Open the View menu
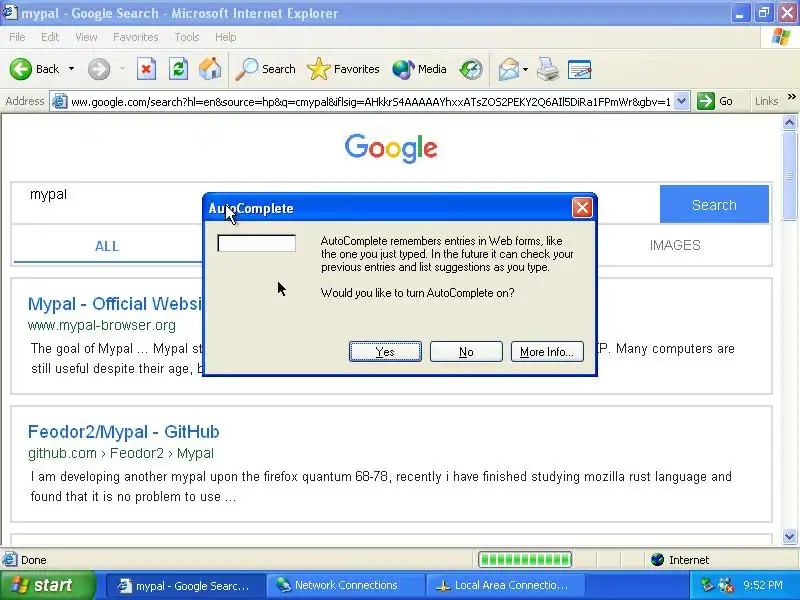800x600 pixels. tap(86, 37)
